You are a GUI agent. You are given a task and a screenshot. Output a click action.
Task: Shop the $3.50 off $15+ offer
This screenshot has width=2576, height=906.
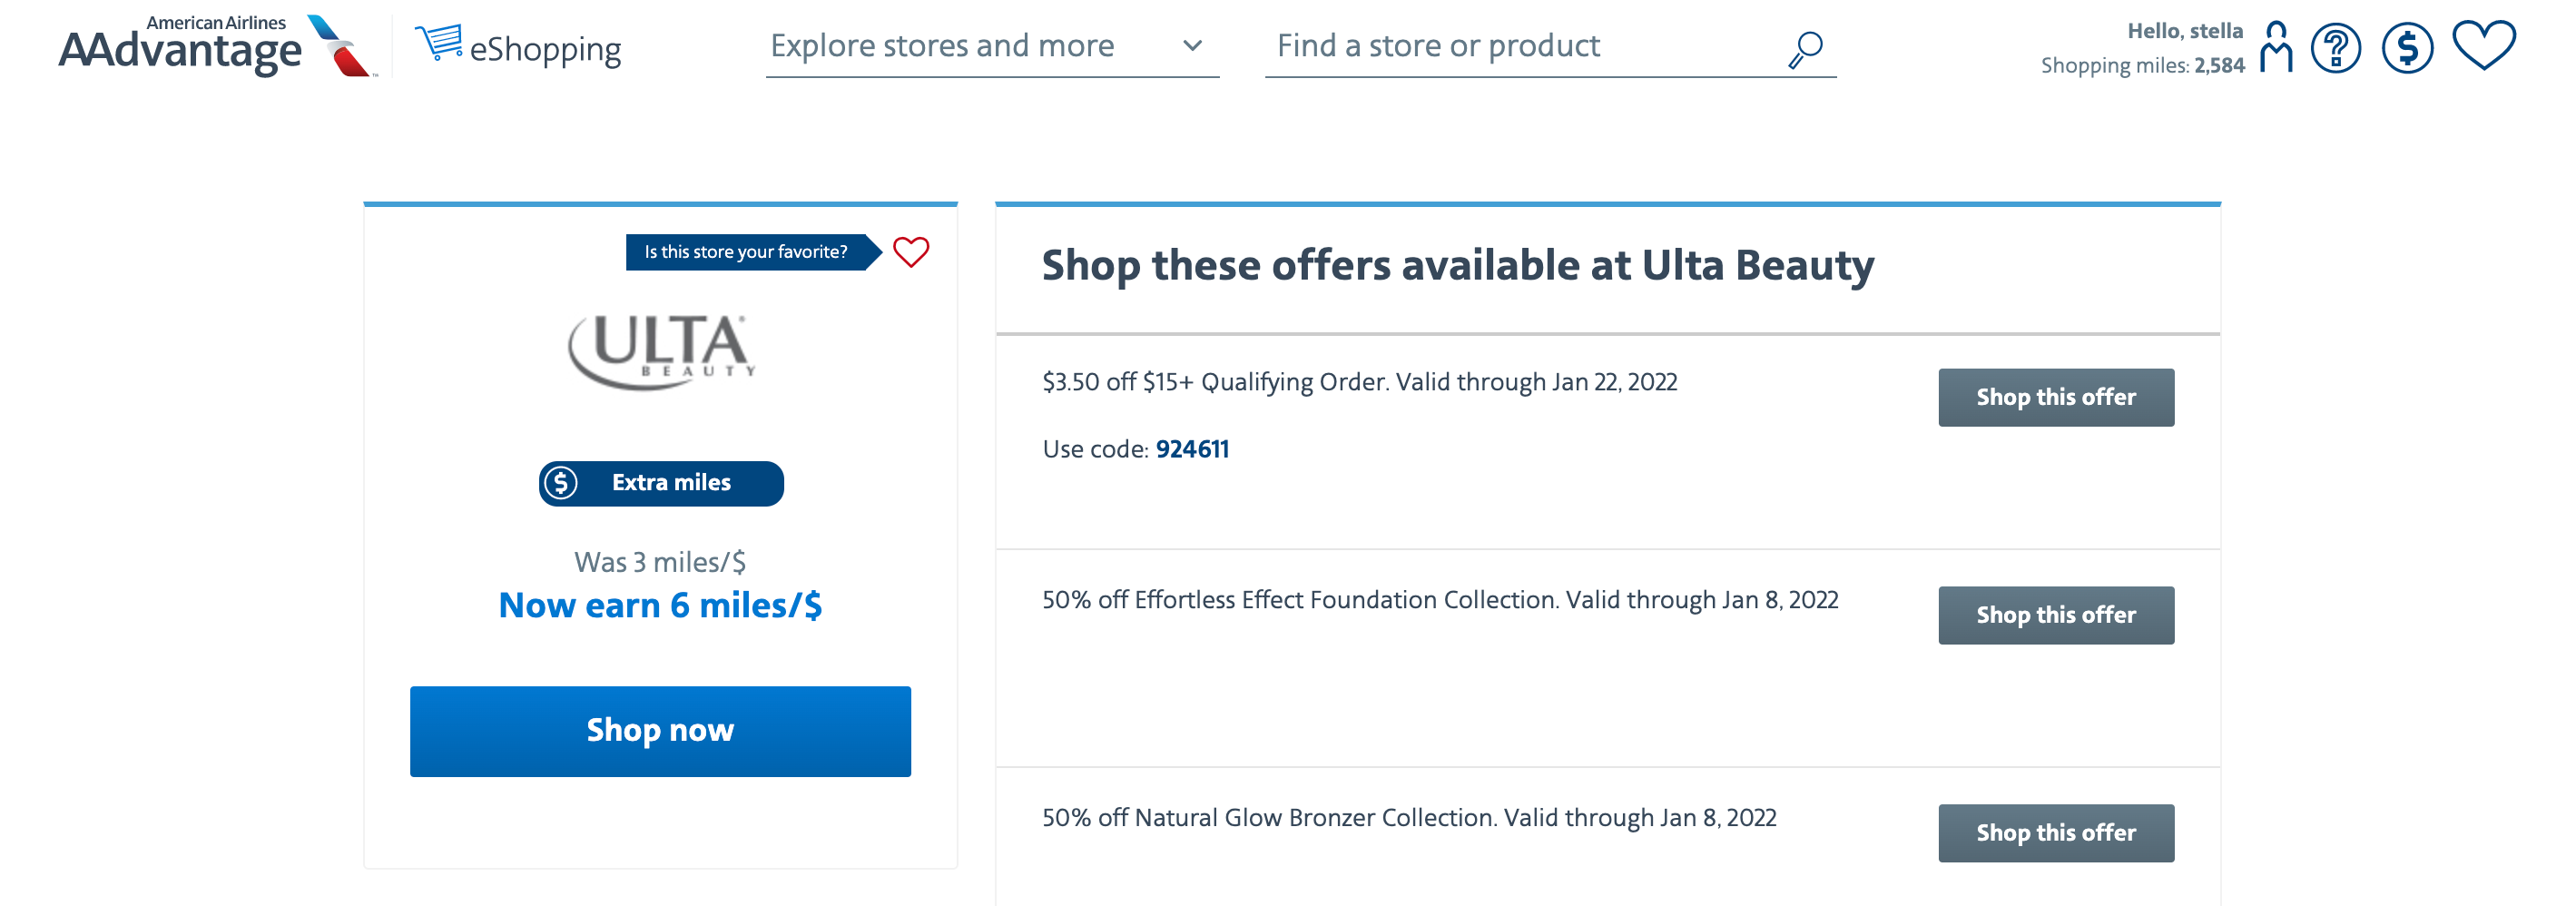2056,397
